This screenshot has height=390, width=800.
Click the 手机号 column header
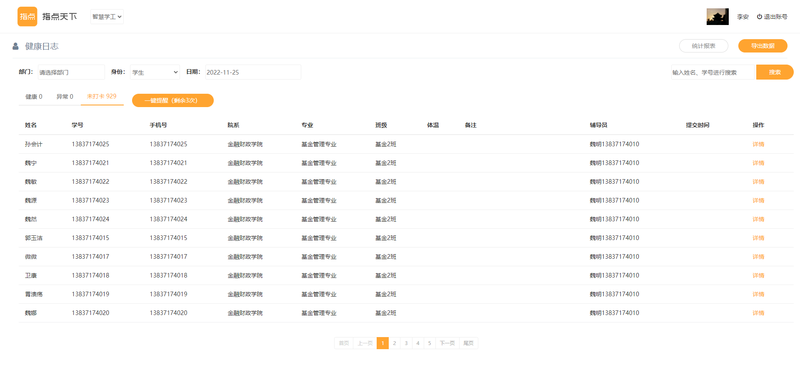point(158,125)
